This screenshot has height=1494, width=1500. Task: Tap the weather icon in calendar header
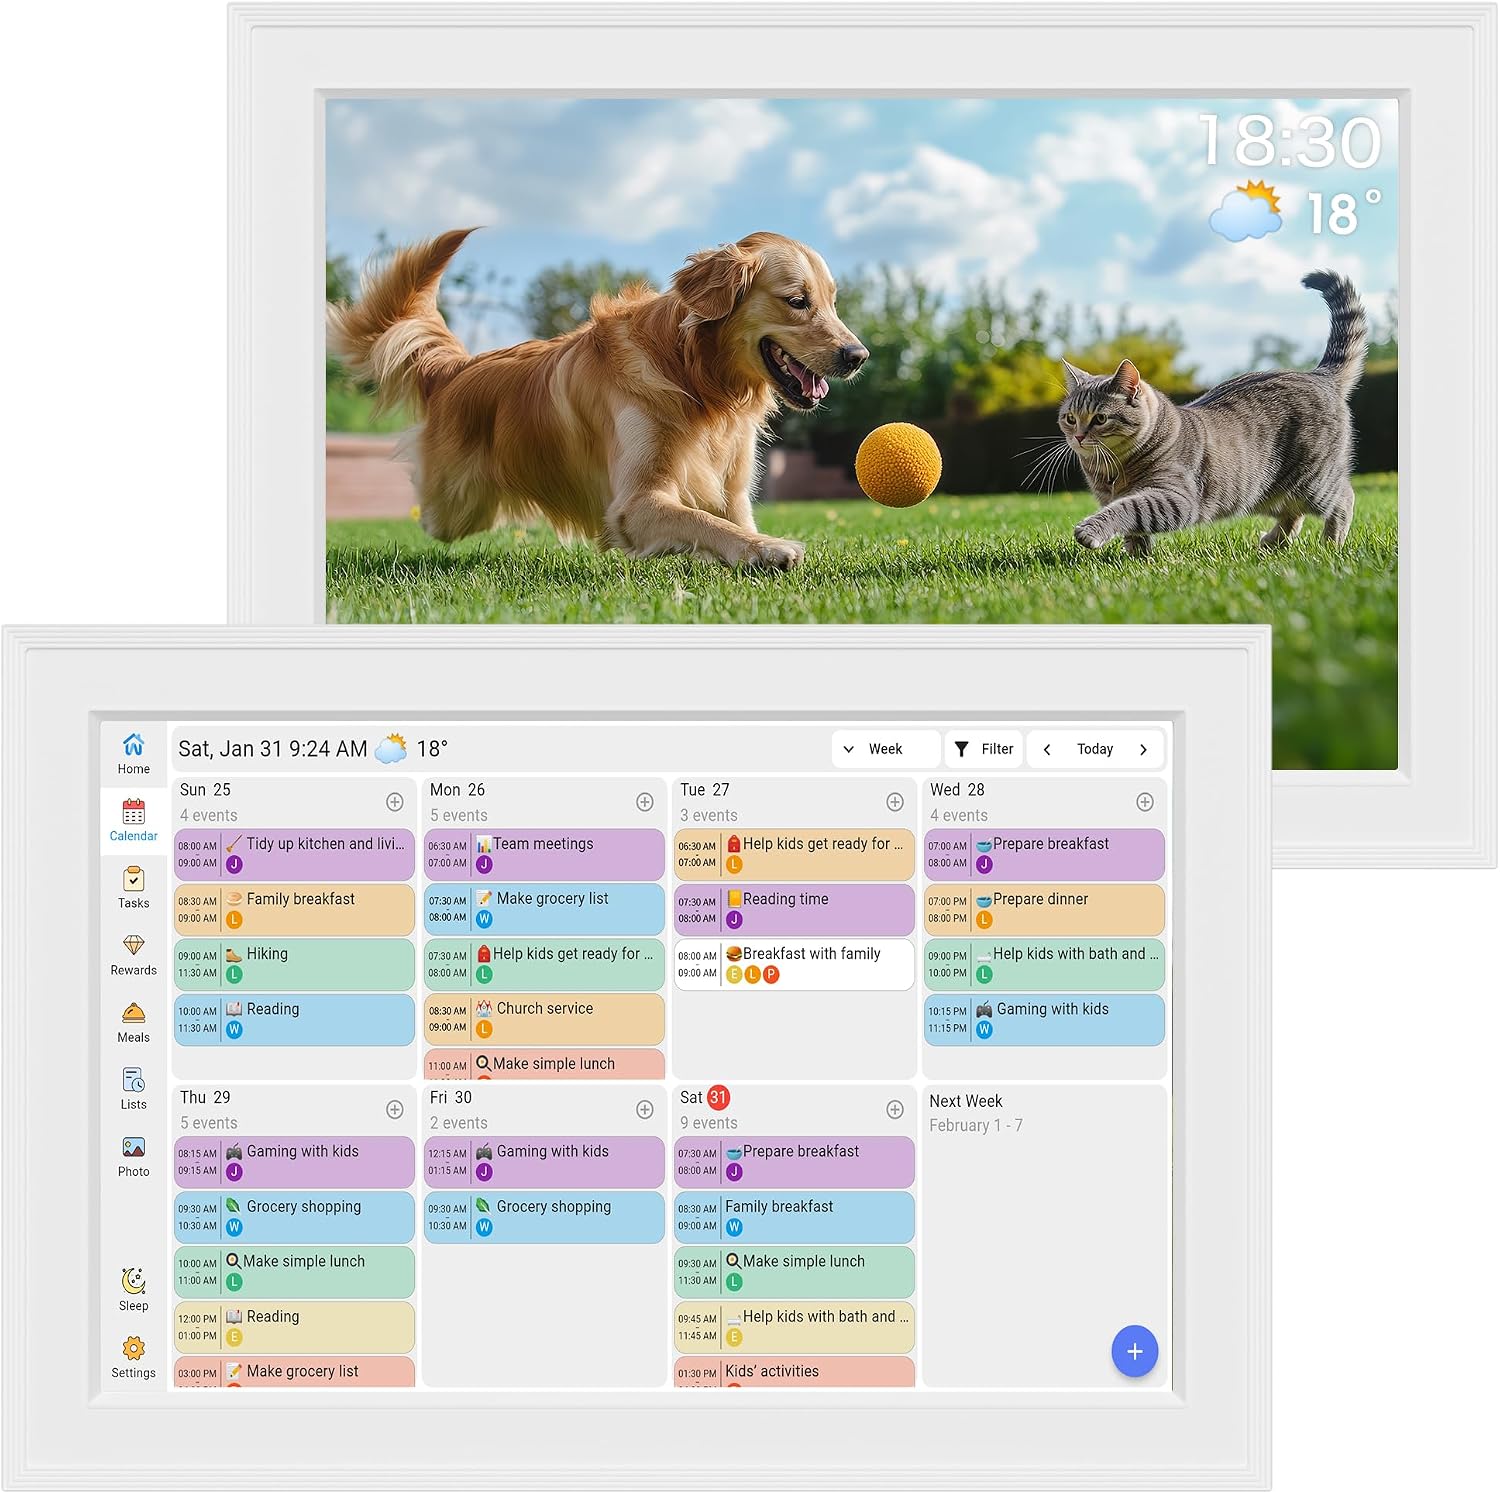[x=391, y=749]
